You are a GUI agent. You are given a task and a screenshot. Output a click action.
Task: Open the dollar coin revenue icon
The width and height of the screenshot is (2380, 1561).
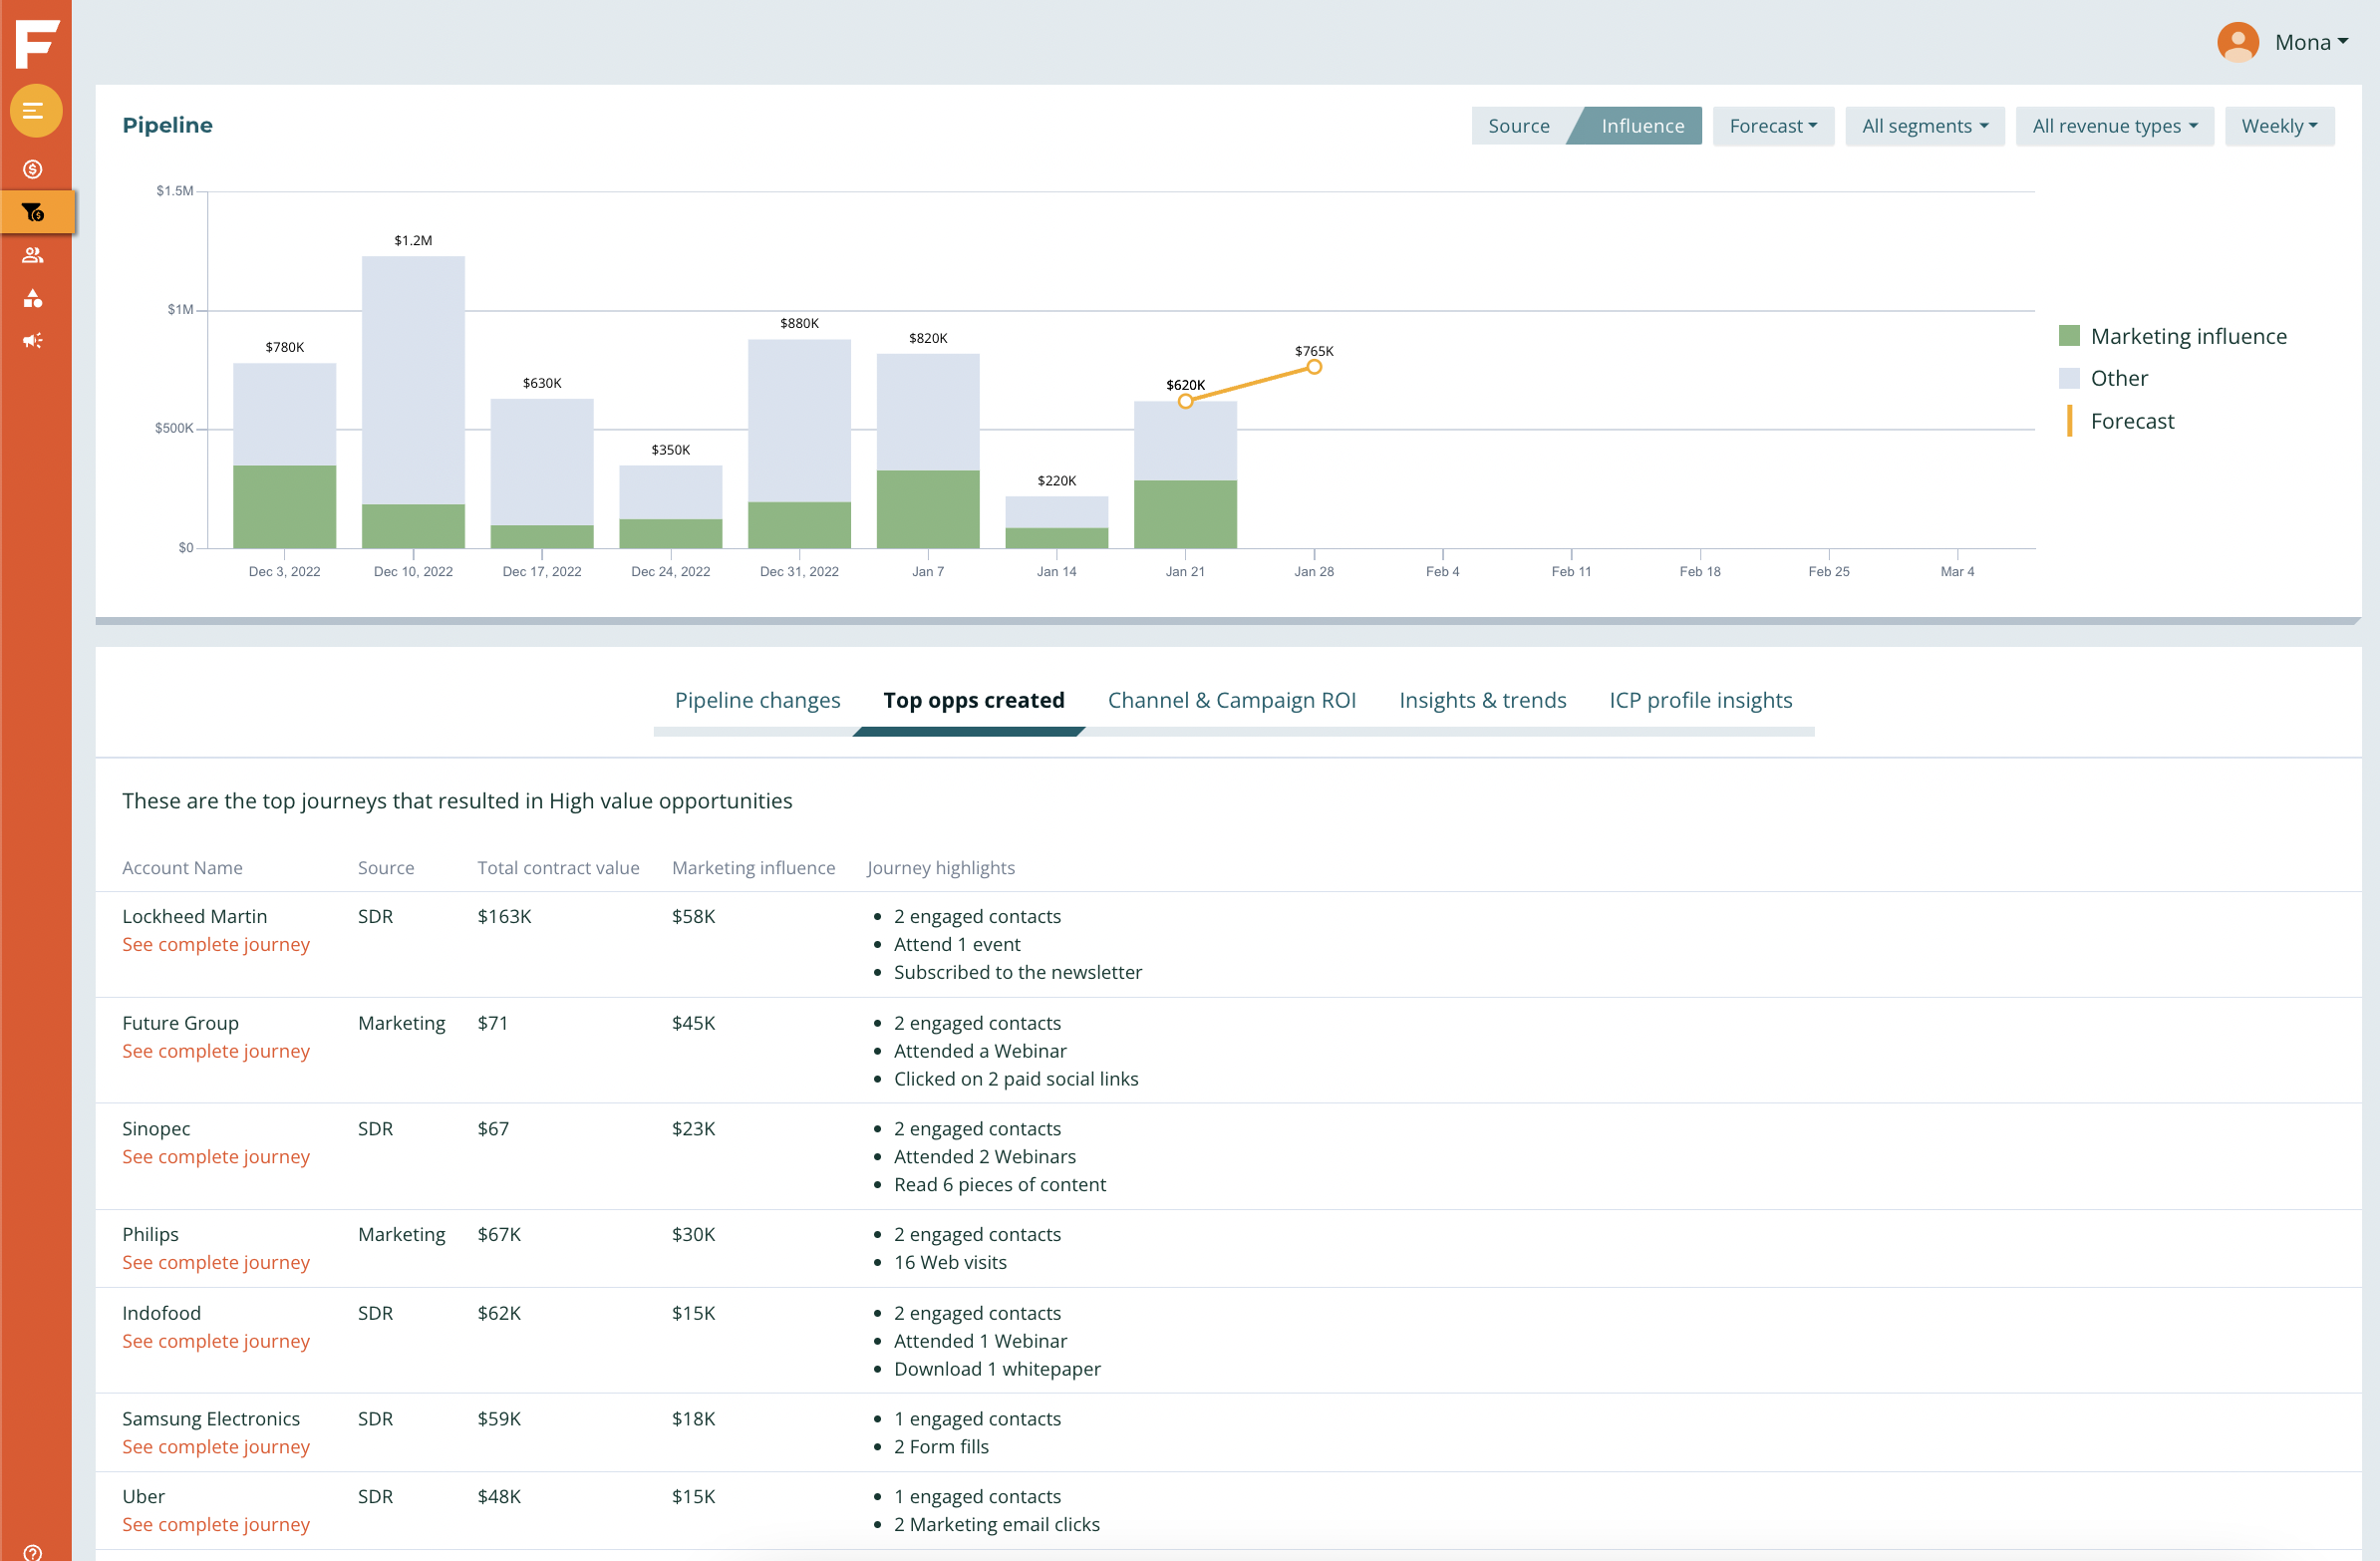click(x=33, y=169)
